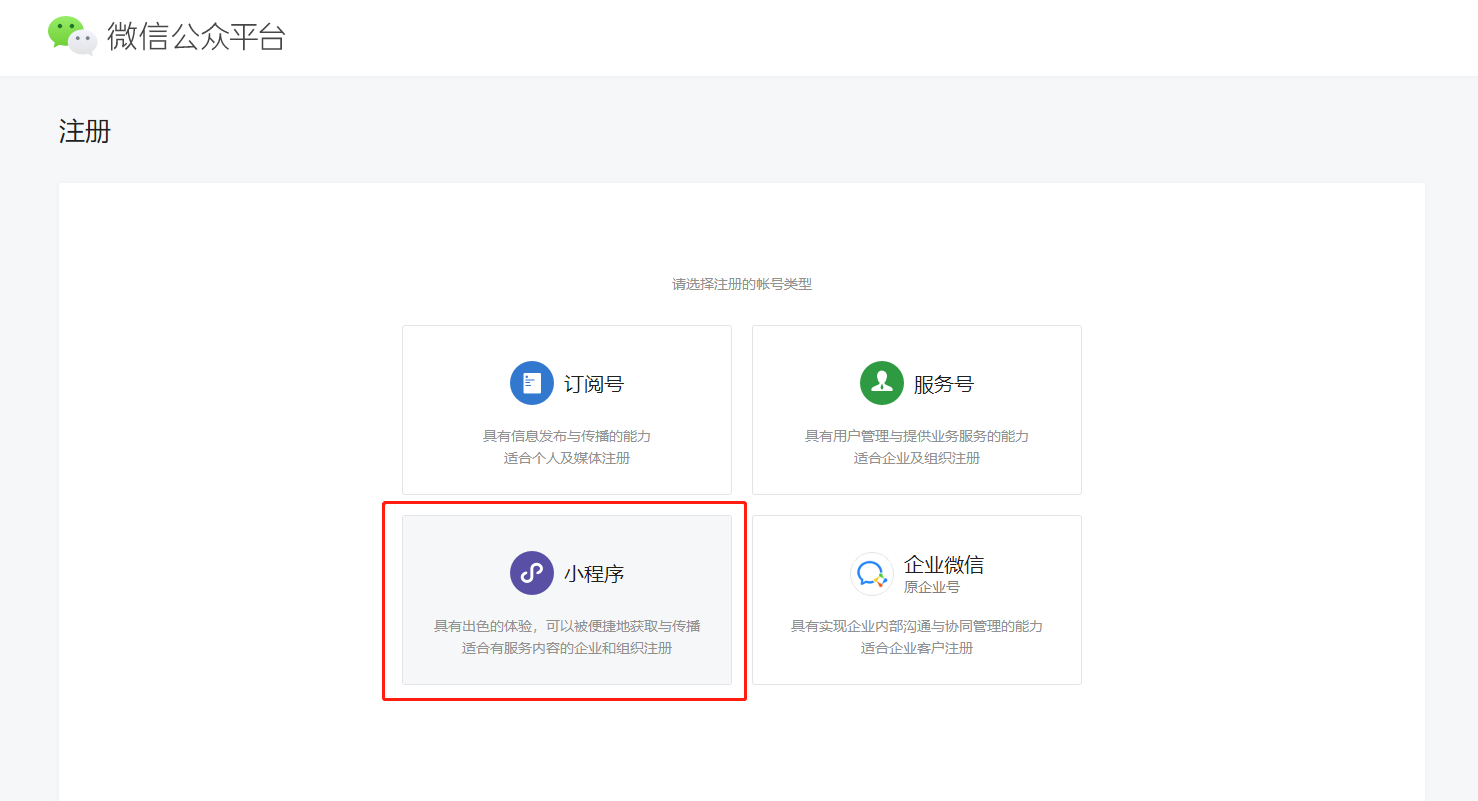Click text 具有实现企业内部沟通与协同管理的能力

pos(917,626)
